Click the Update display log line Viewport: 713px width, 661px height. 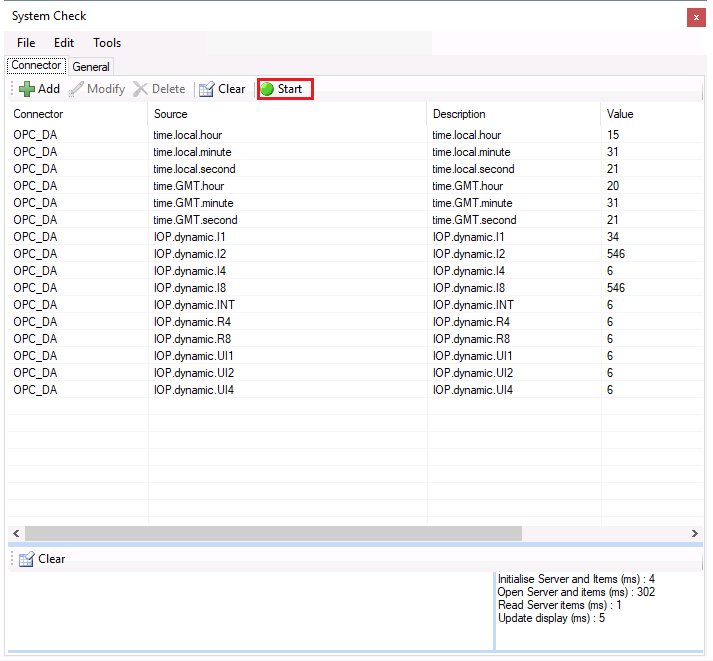click(x=552, y=618)
